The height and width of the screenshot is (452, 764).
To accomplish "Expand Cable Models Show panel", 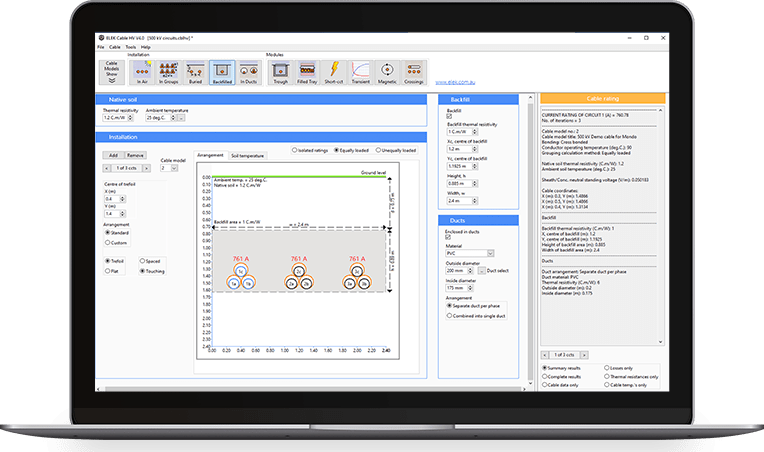I will coord(112,72).
